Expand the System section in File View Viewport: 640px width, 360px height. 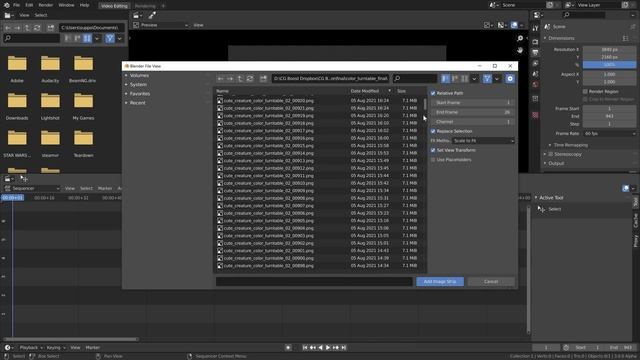point(126,84)
